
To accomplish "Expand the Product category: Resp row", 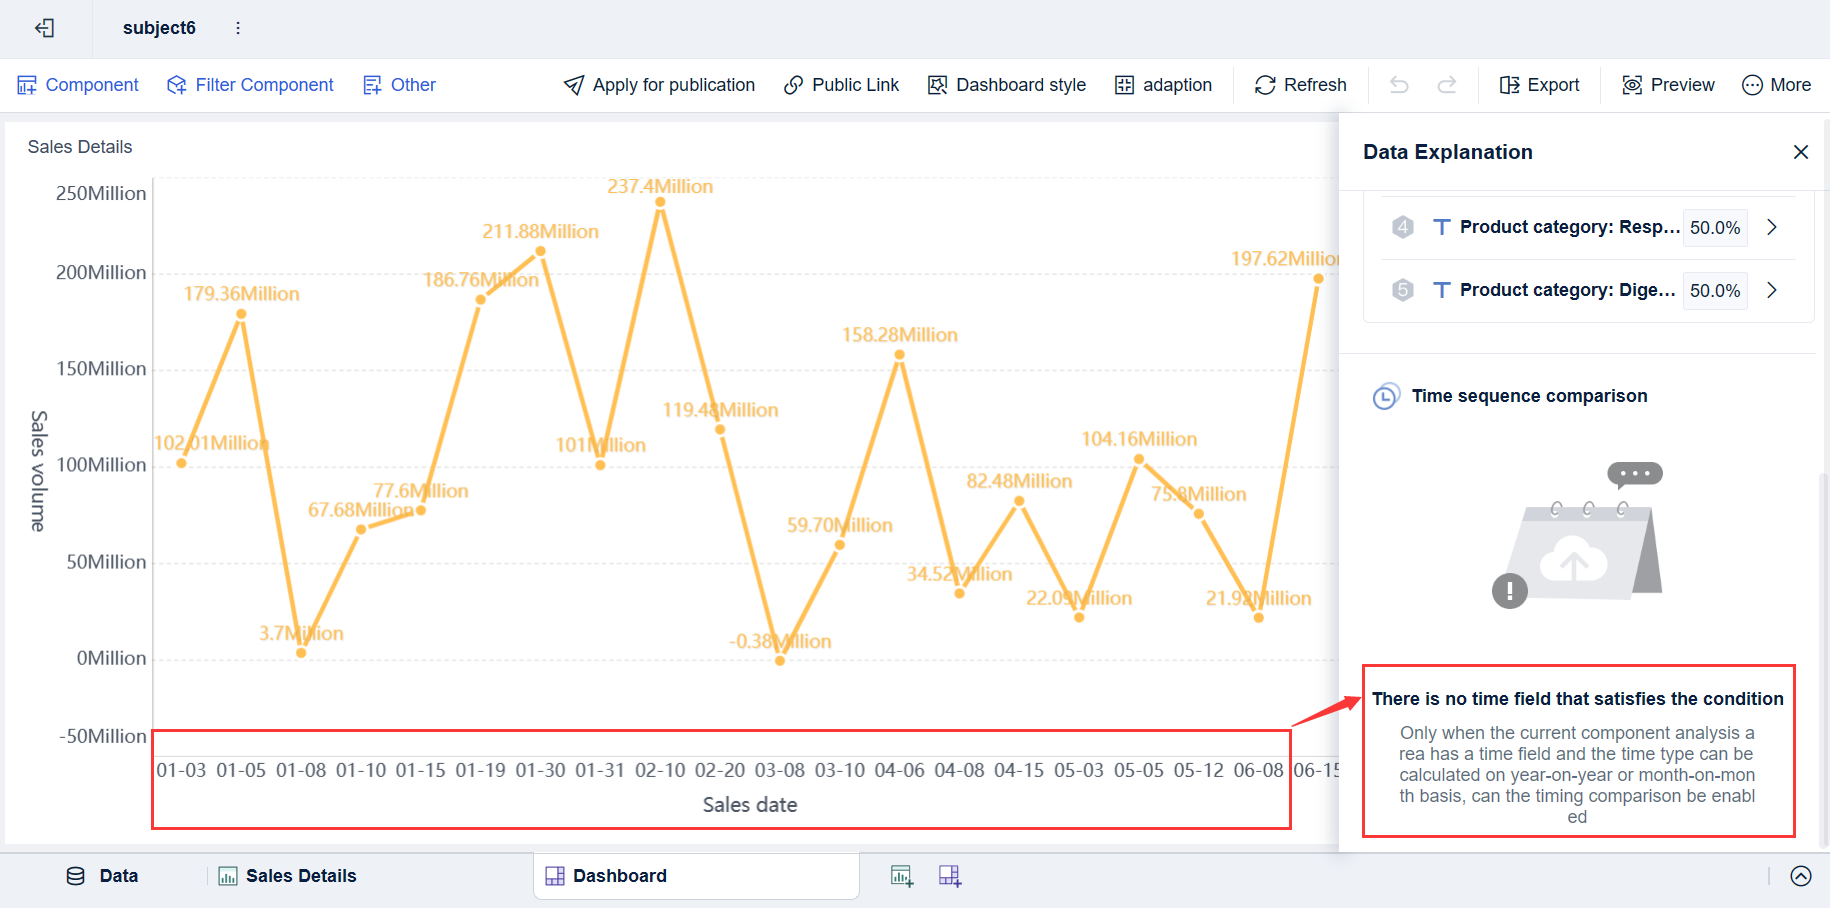I will 1771,227.
